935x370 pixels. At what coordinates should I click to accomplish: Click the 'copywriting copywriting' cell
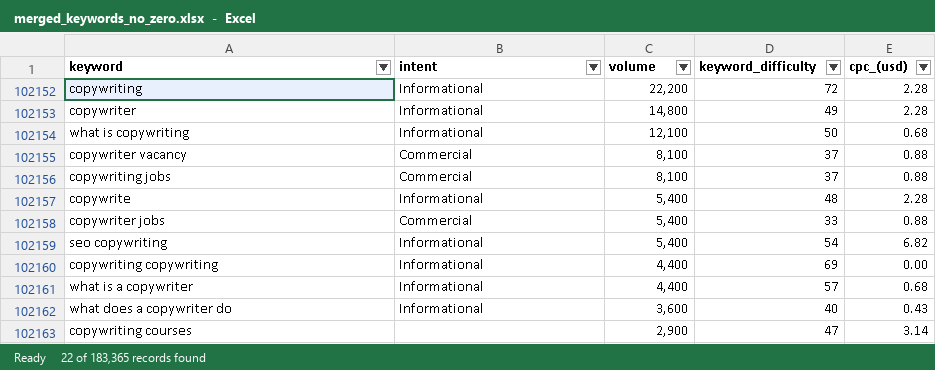pos(229,266)
